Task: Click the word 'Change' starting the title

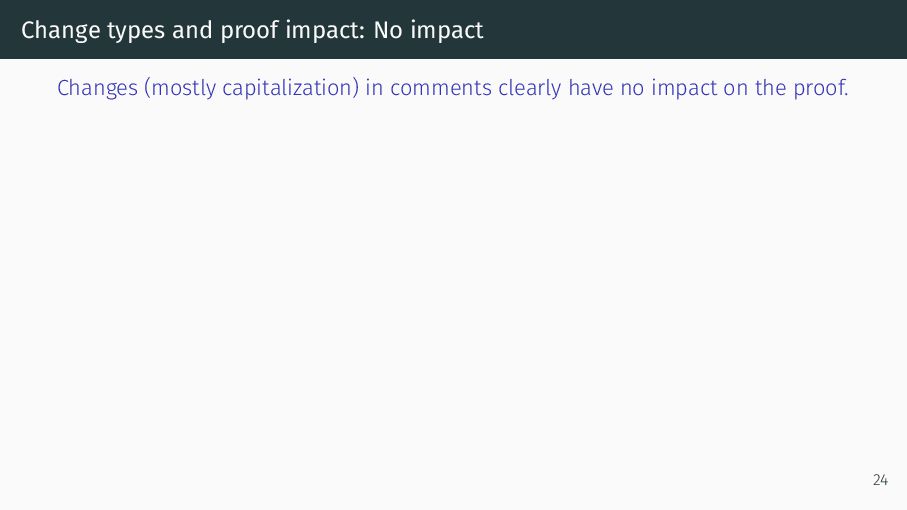Action: click(61, 30)
